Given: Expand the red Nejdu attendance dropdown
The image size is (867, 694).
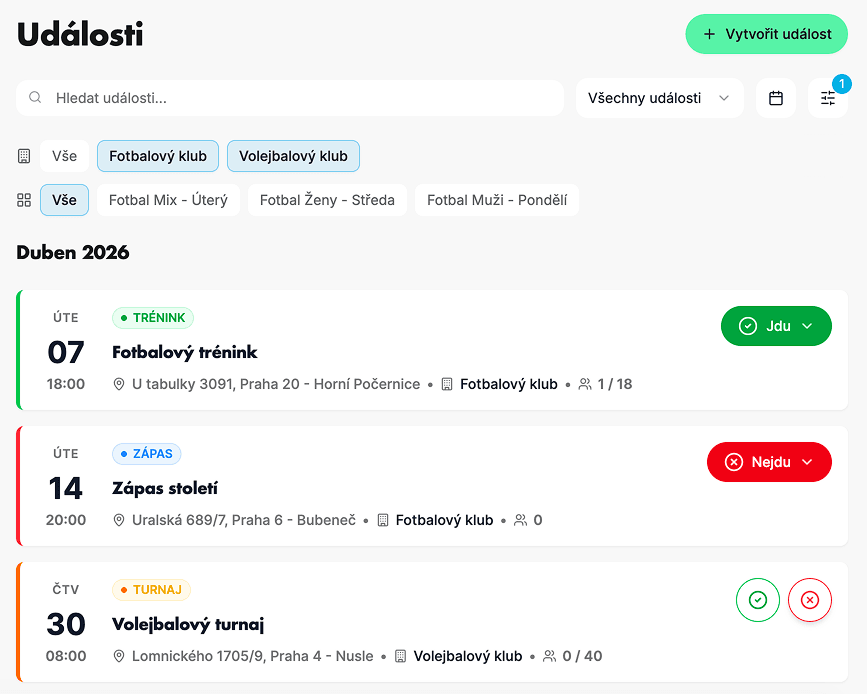Looking at the screenshot, I should [x=769, y=462].
